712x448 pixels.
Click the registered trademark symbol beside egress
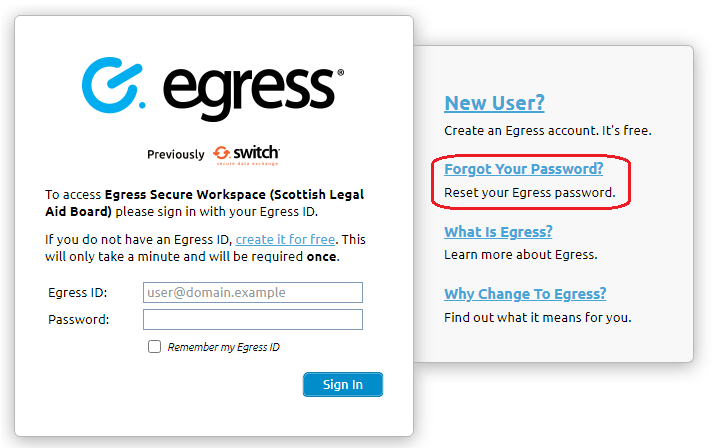tap(341, 72)
